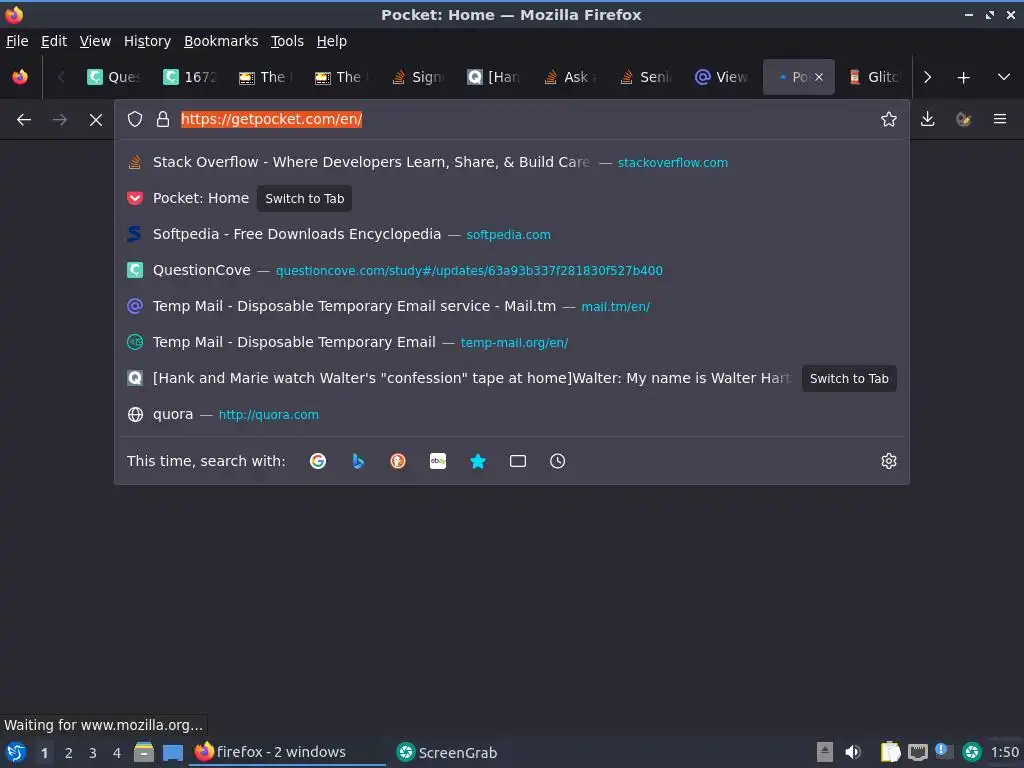Open the View menu

tap(95, 41)
